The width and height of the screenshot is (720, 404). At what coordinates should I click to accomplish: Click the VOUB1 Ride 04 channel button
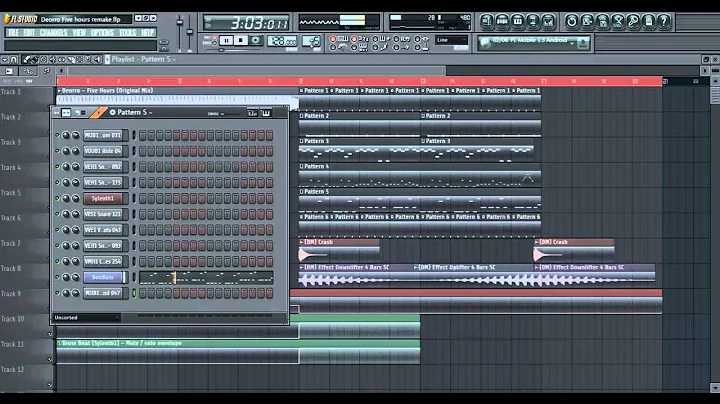(103, 151)
